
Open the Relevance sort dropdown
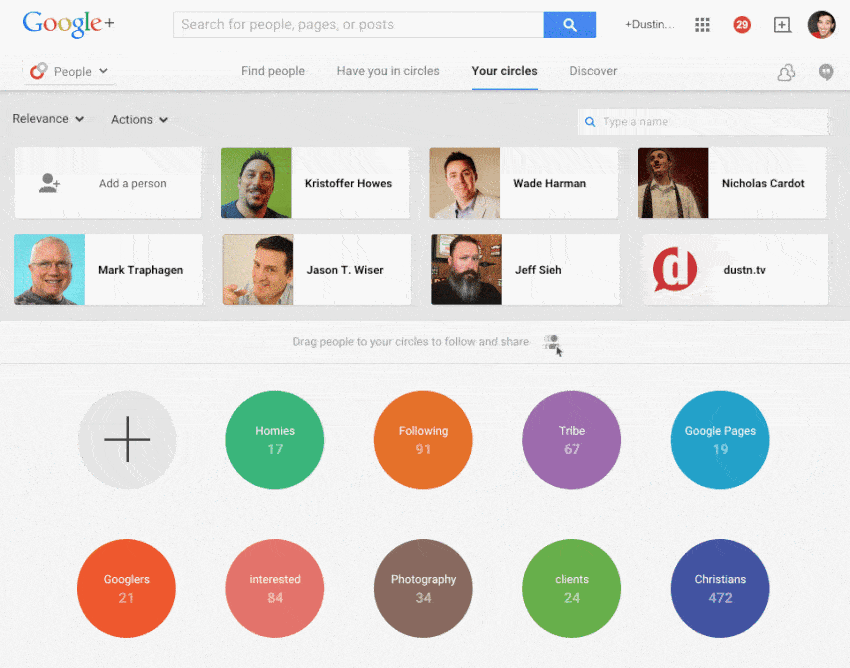click(x=48, y=119)
